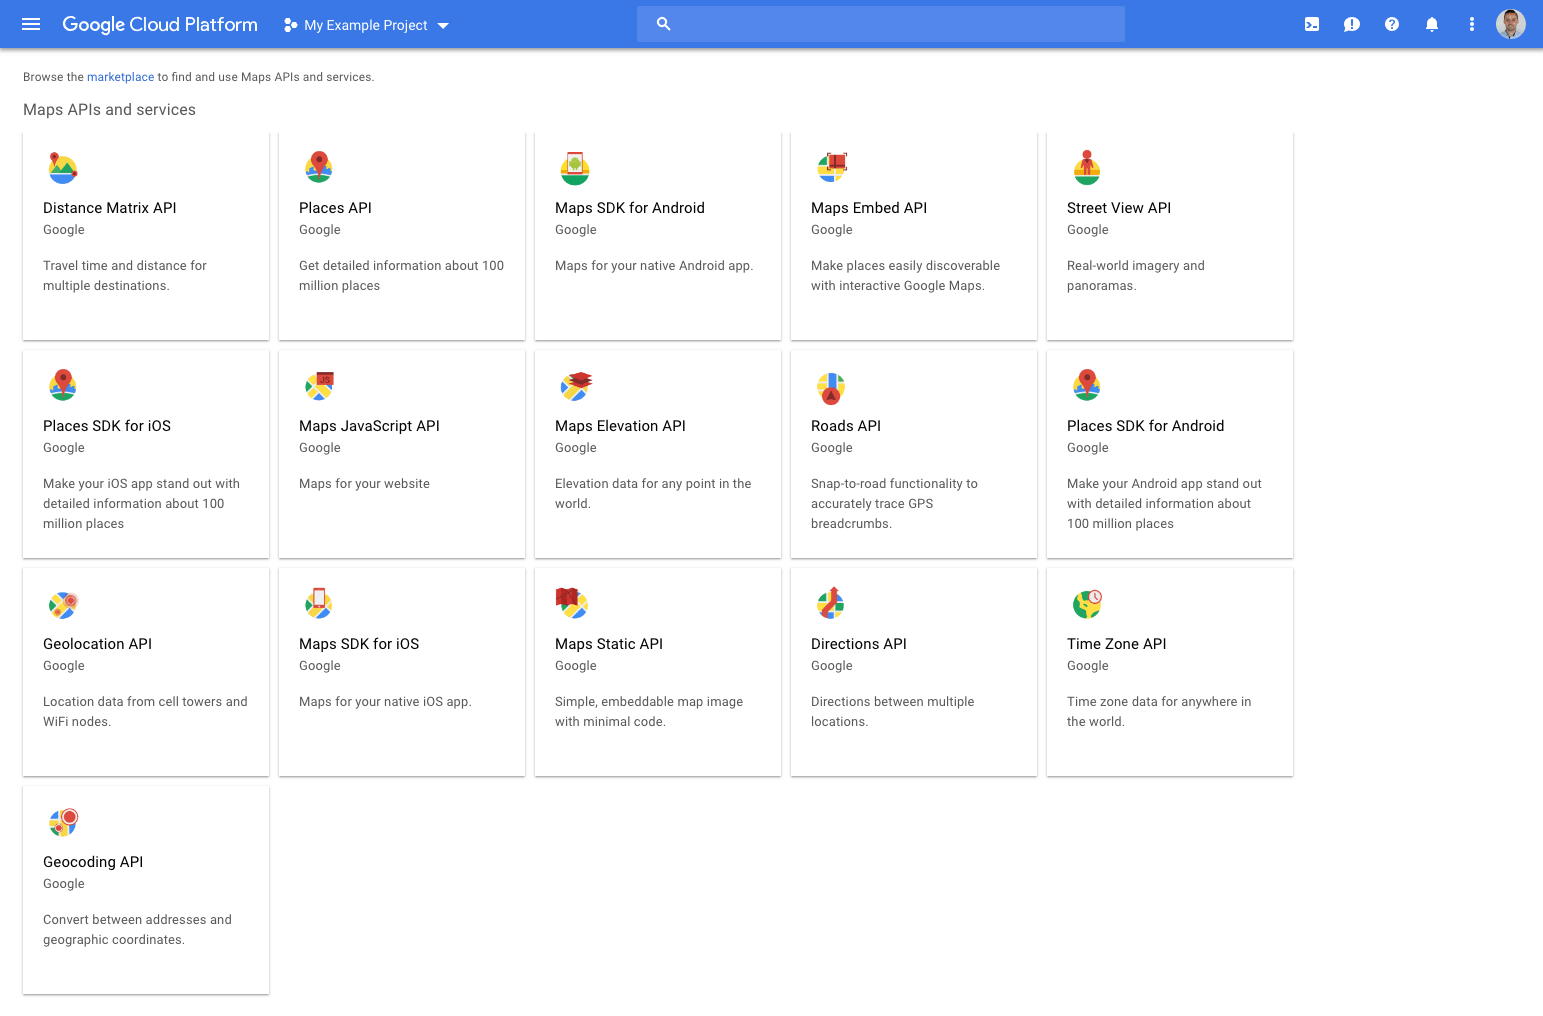Click the marketplace link
Image resolution: width=1543 pixels, height=1016 pixels.
(x=120, y=77)
